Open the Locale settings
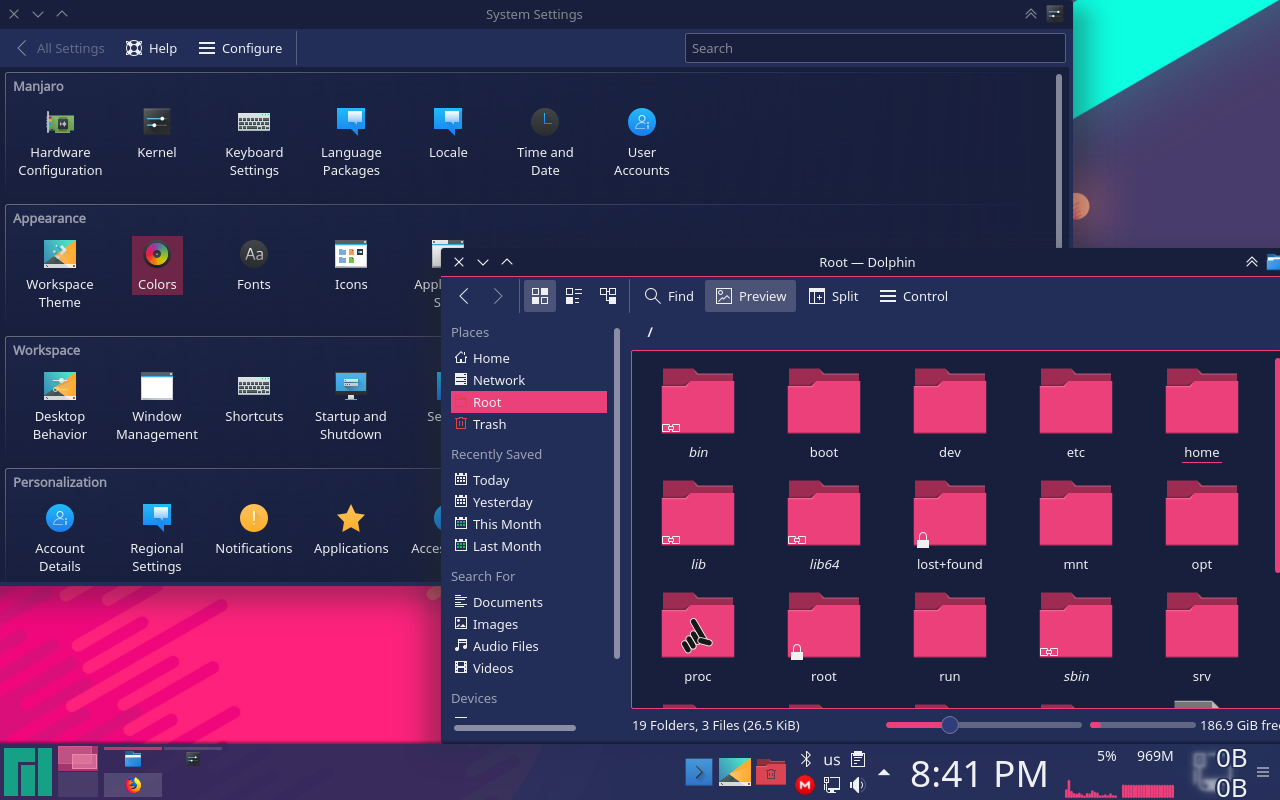The width and height of the screenshot is (1280, 800). coord(448,134)
